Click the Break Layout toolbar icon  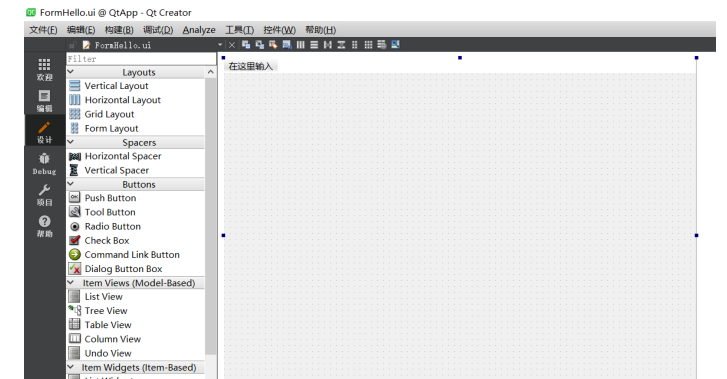click(x=382, y=45)
